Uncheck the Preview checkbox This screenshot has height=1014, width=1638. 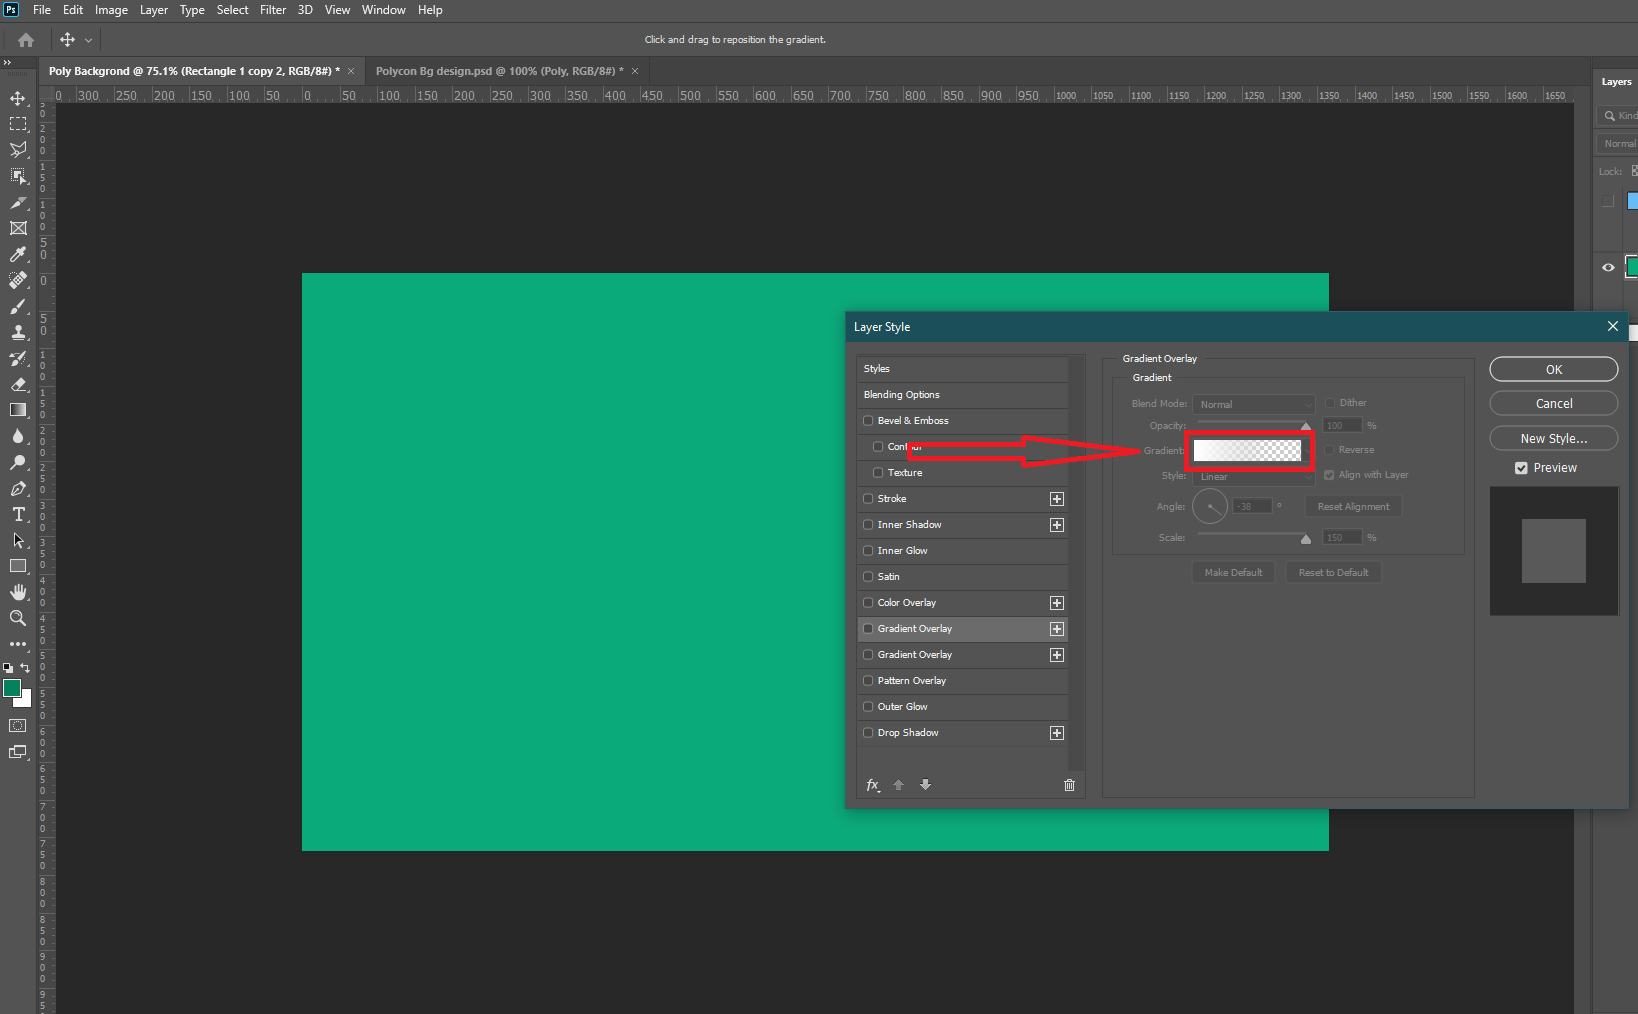click(1521, 468)
